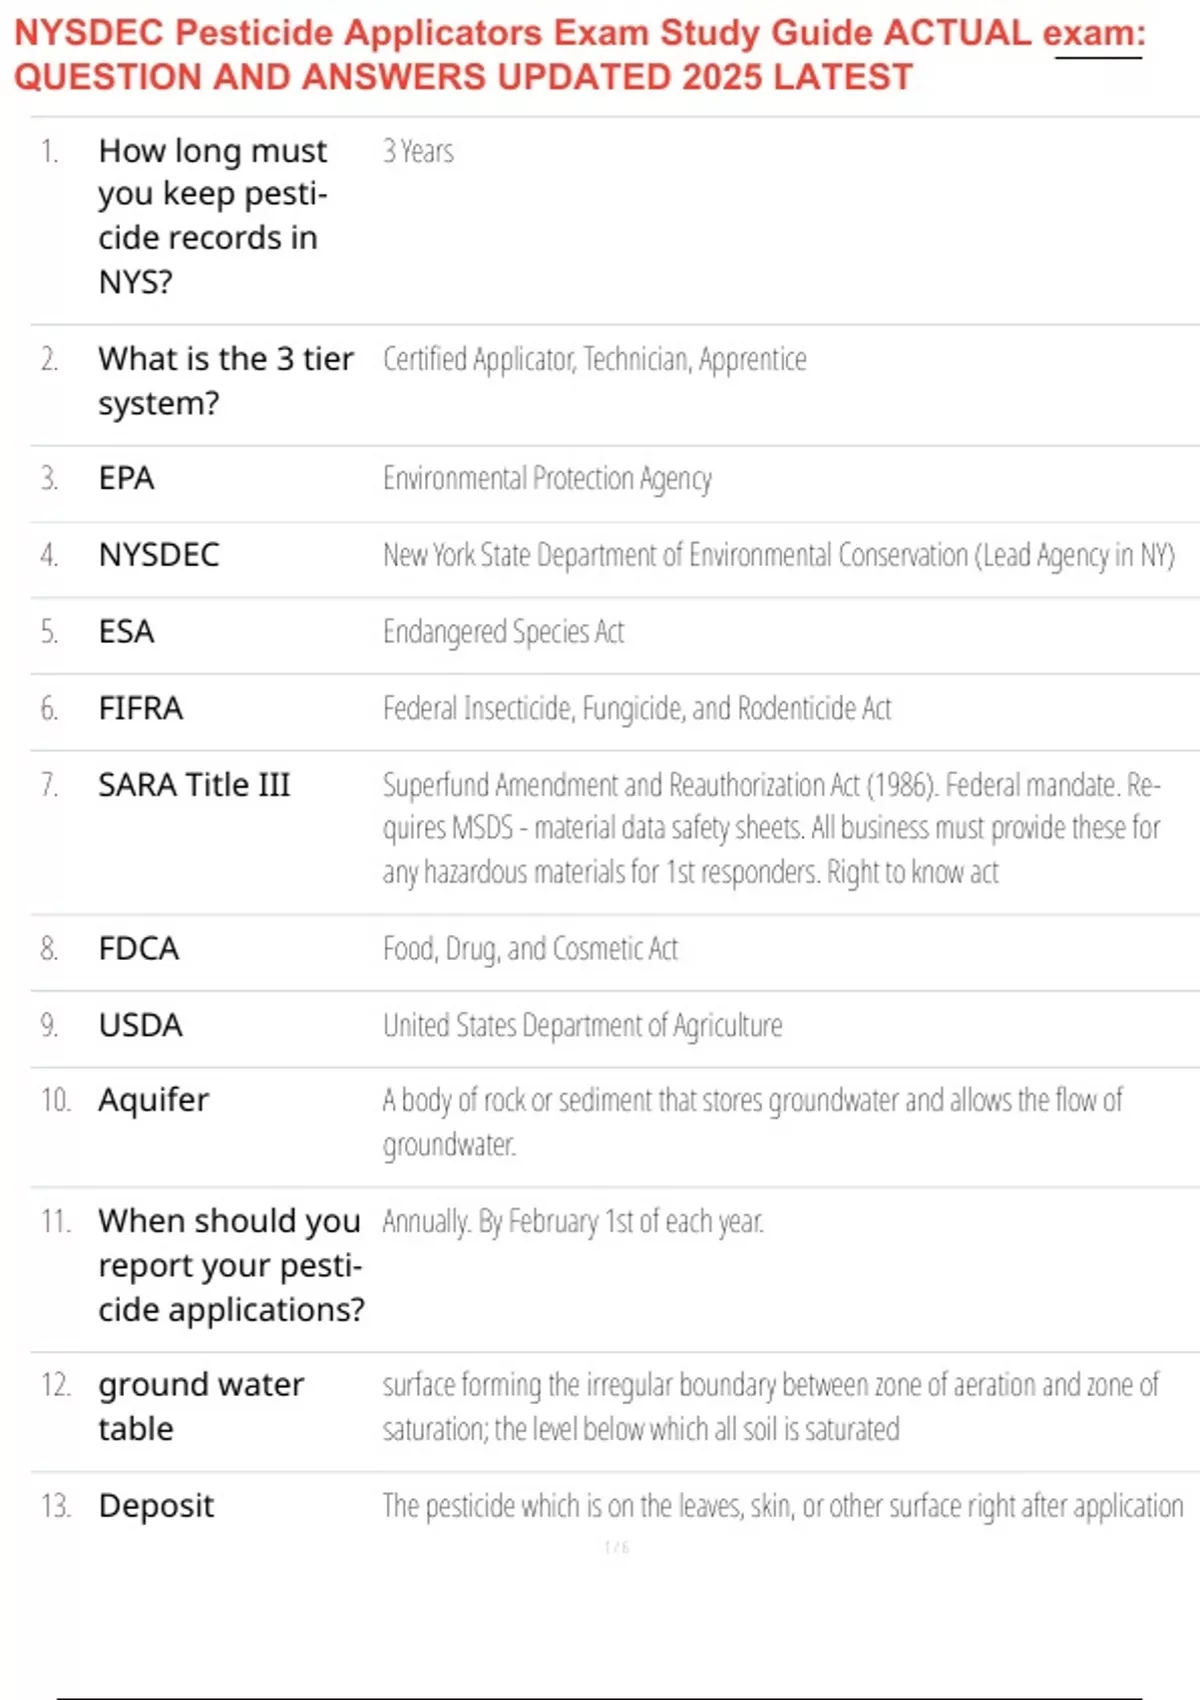Click the red study guide title heading
1200x1700 pixels.
click(580, 54)
